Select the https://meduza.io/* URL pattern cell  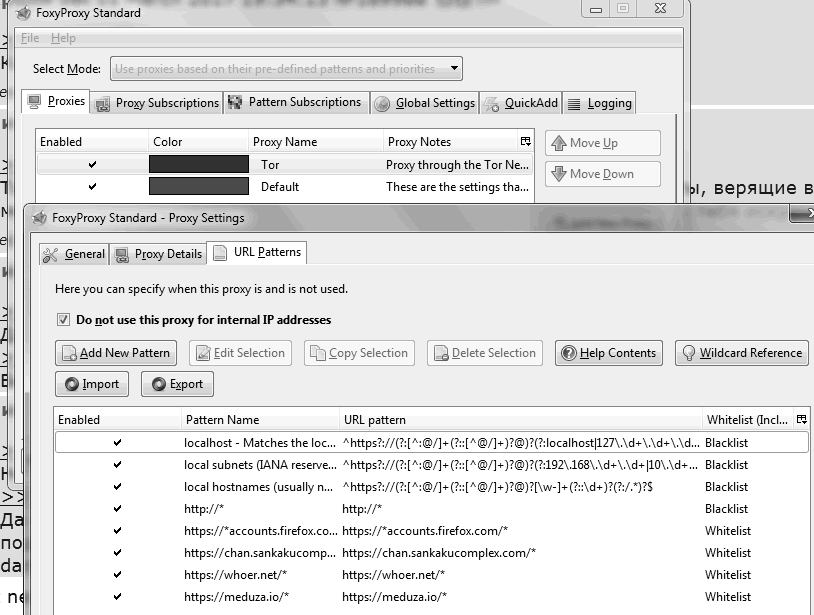pyautogui.click(x=395, y=597)
